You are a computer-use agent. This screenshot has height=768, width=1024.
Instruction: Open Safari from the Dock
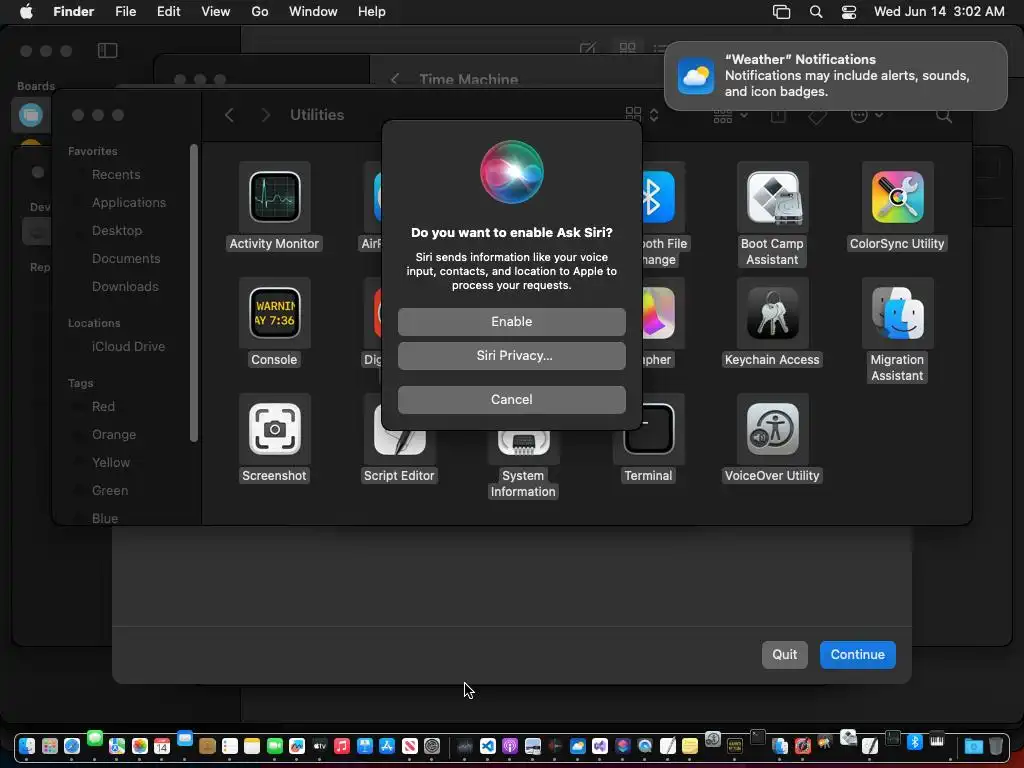[72, 746]
